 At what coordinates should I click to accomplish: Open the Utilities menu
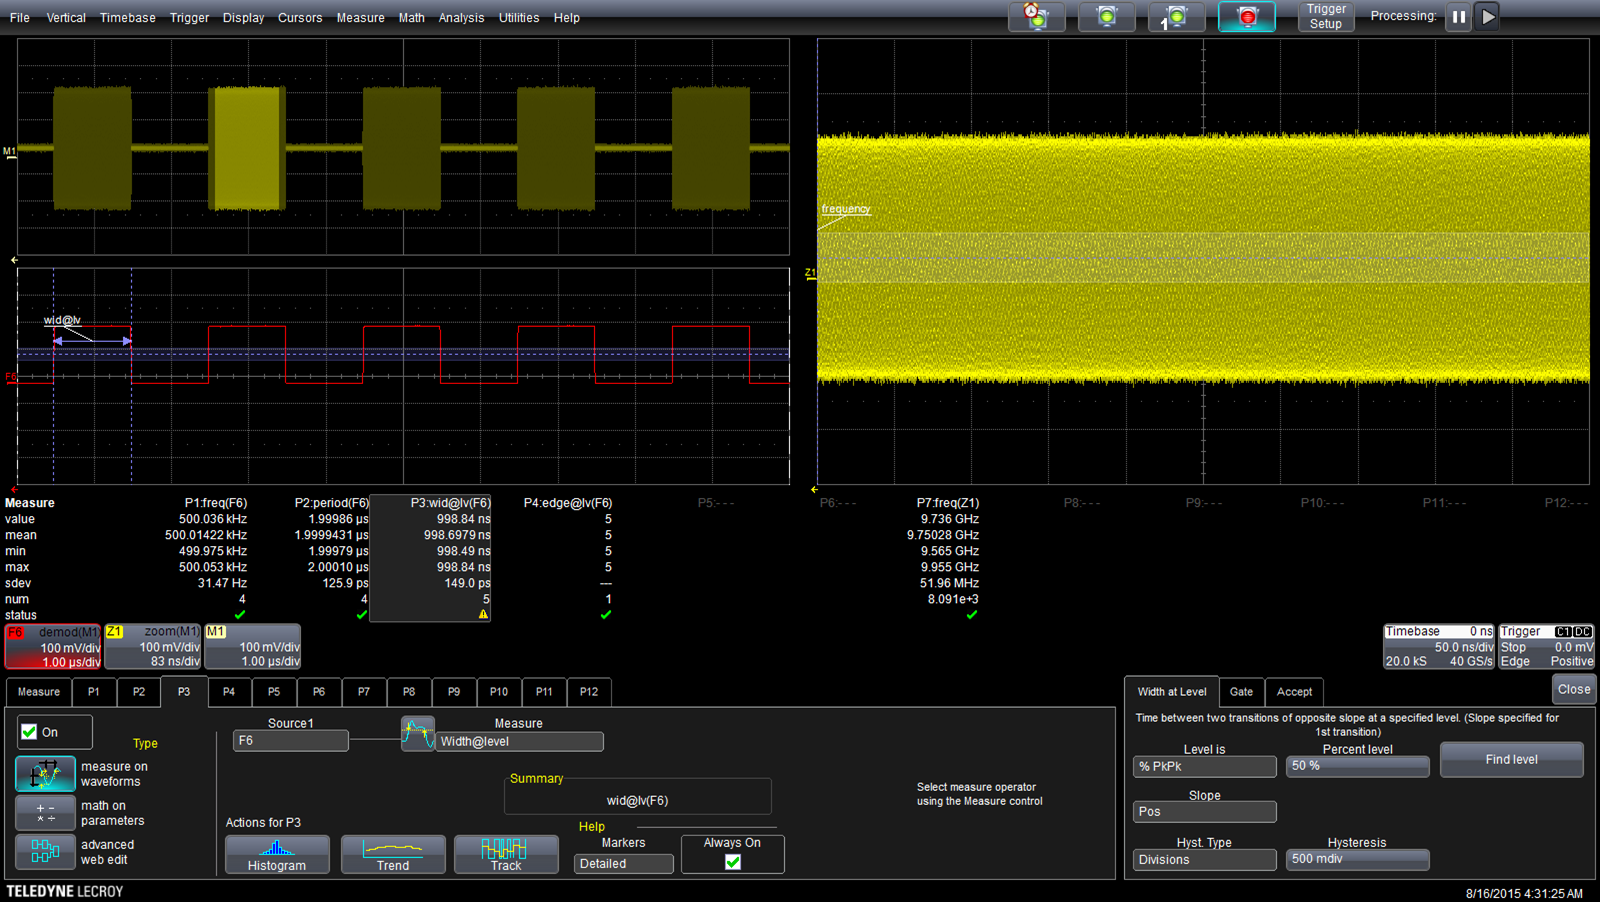tap(519, 18)
